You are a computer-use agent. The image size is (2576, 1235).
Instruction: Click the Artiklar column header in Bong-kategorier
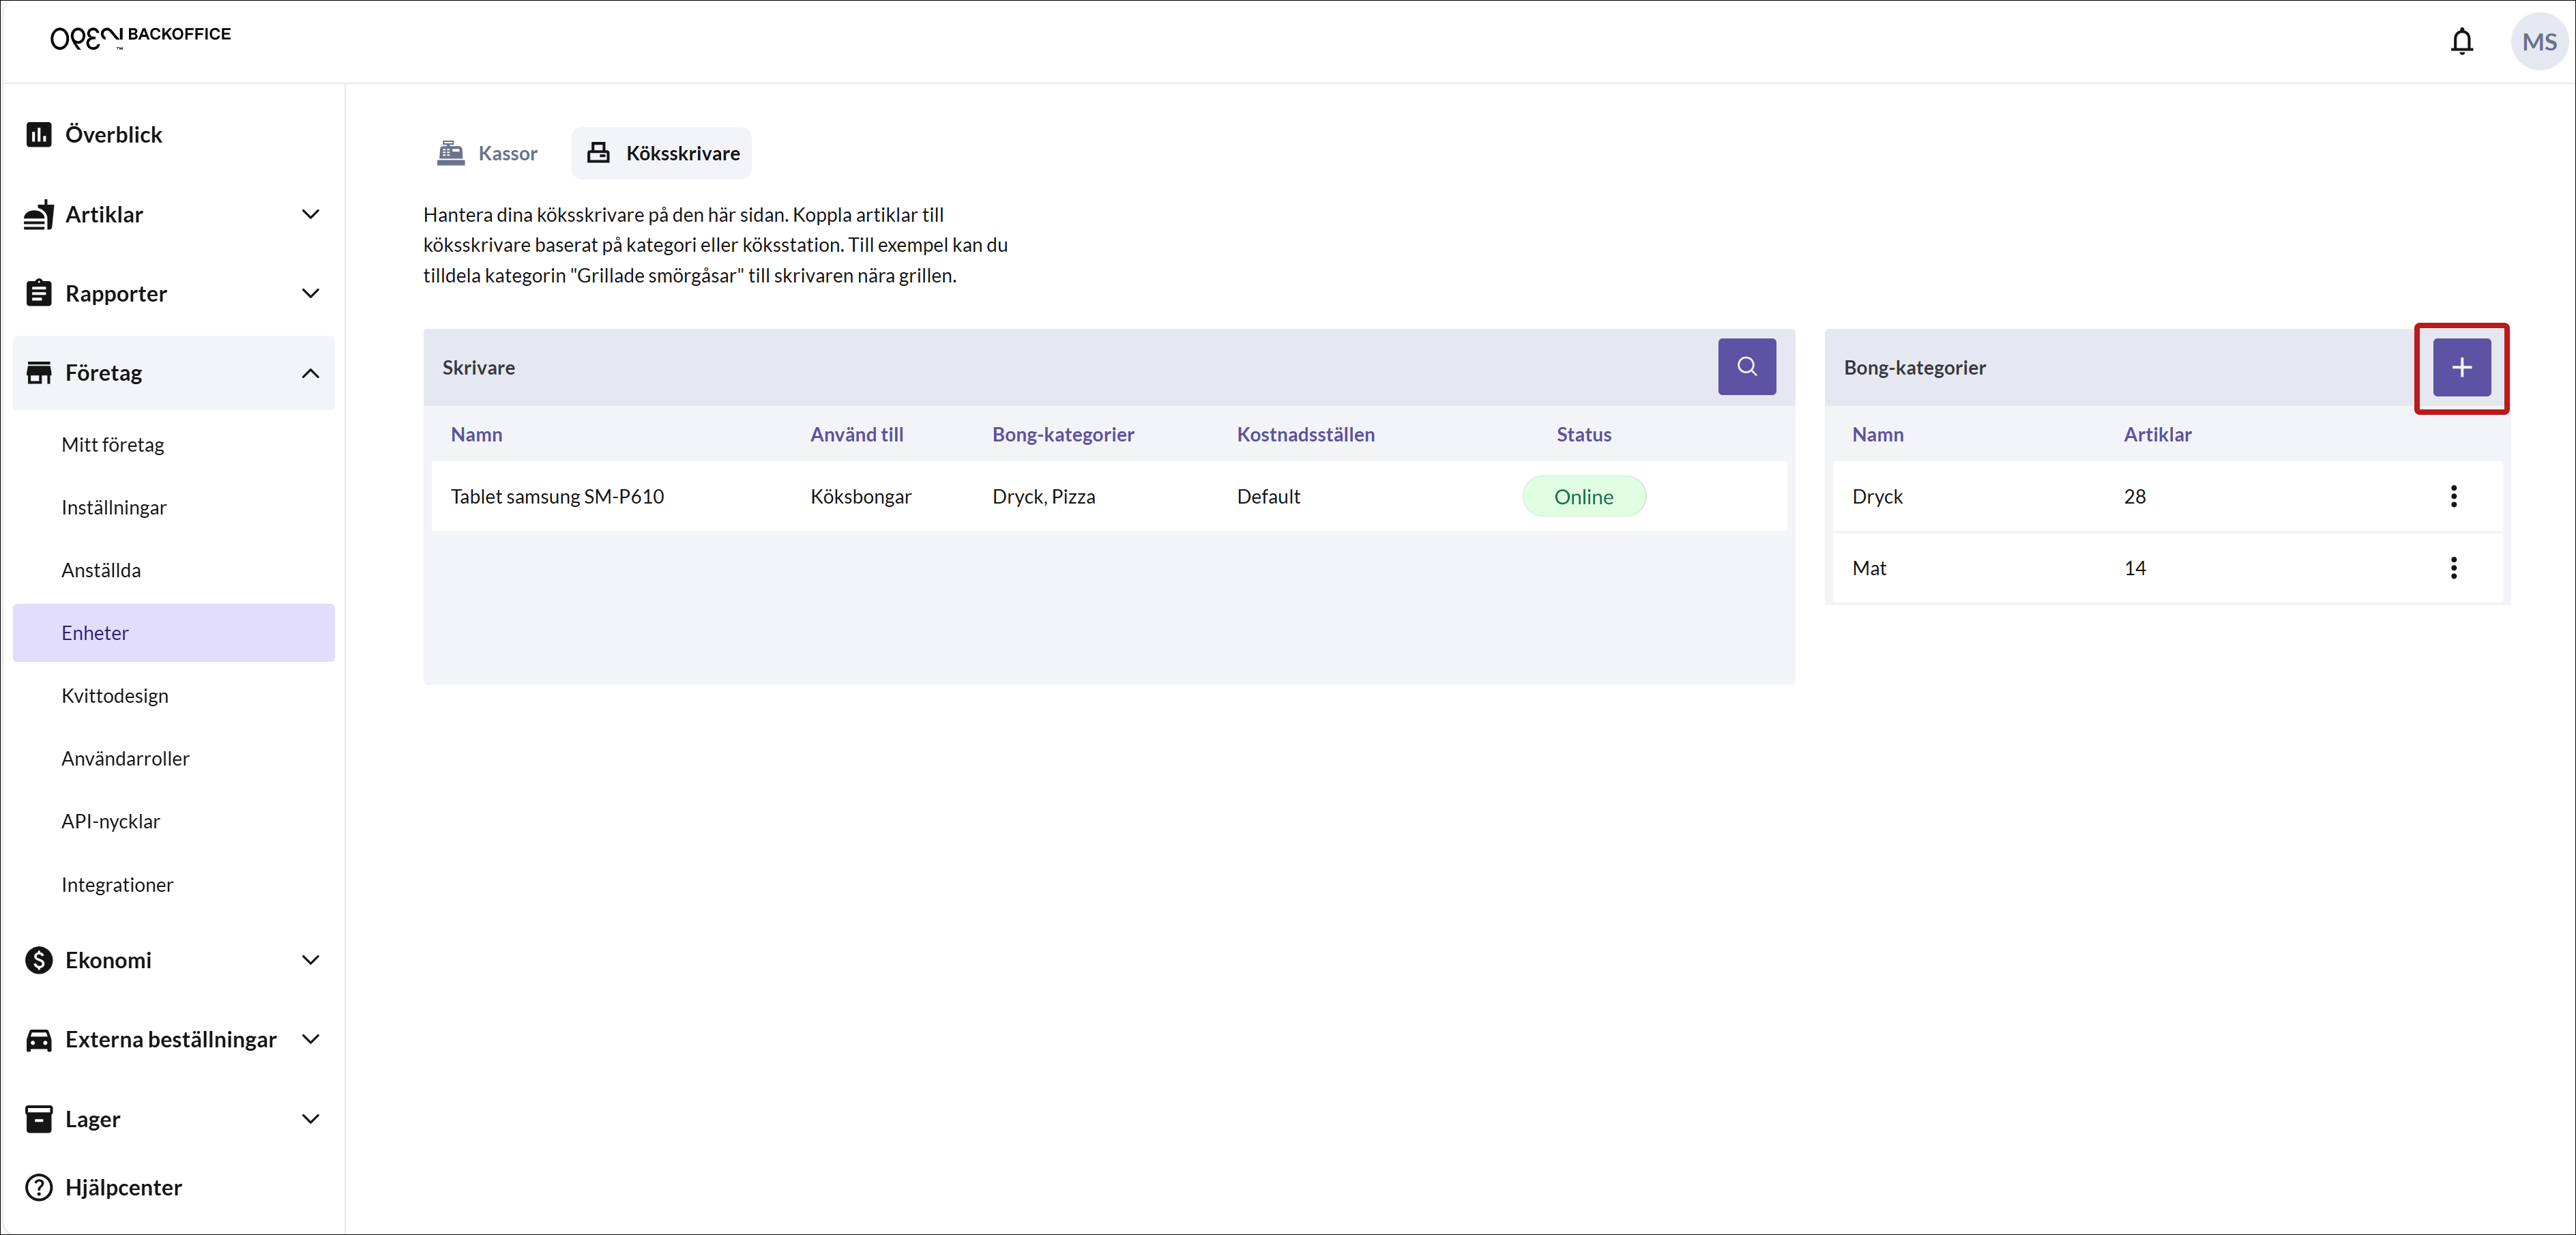pyautogui.click(x=2157, y=434)
